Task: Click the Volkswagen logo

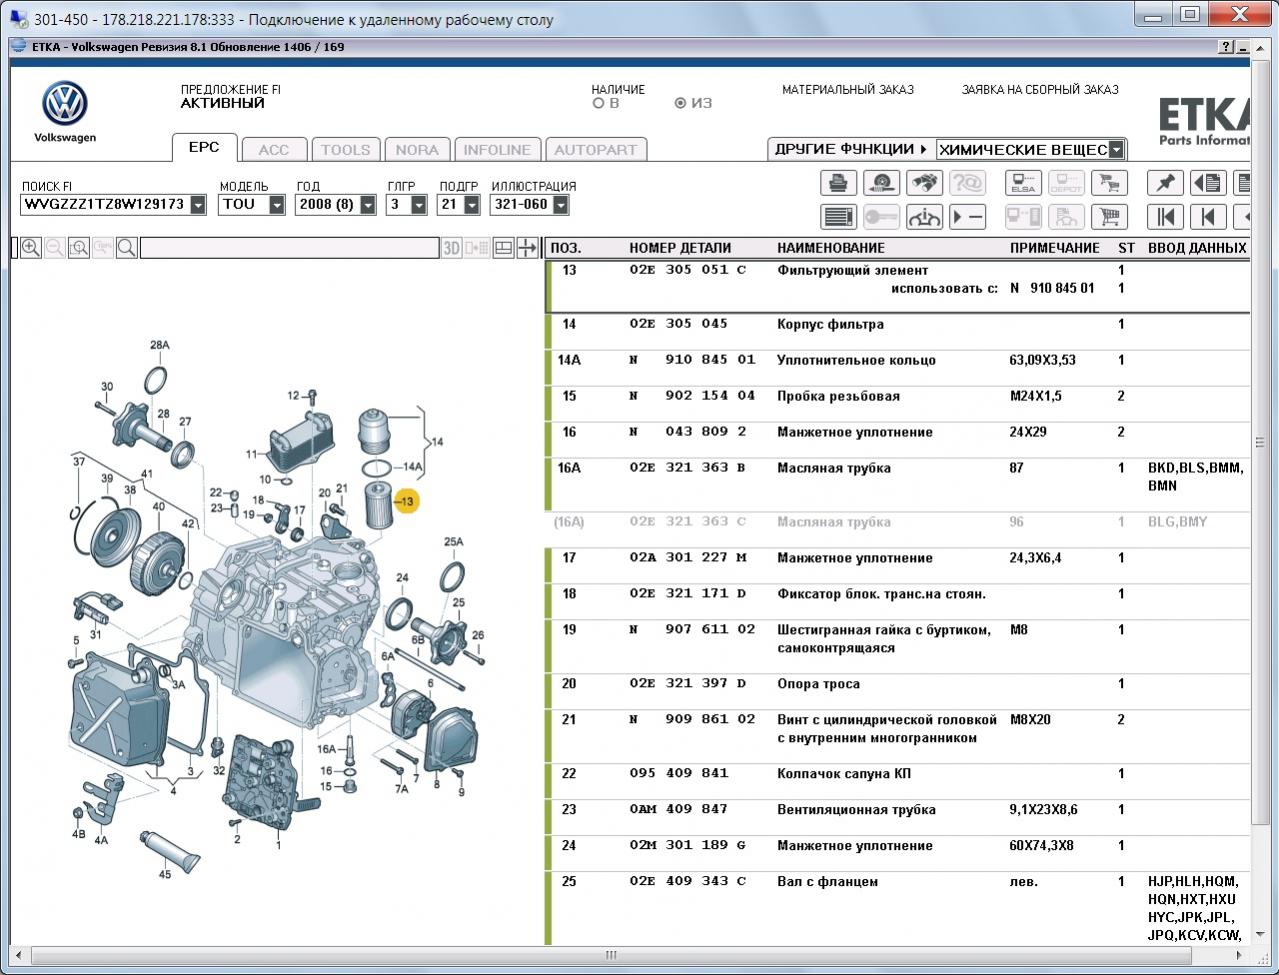Action: [65, 105]
